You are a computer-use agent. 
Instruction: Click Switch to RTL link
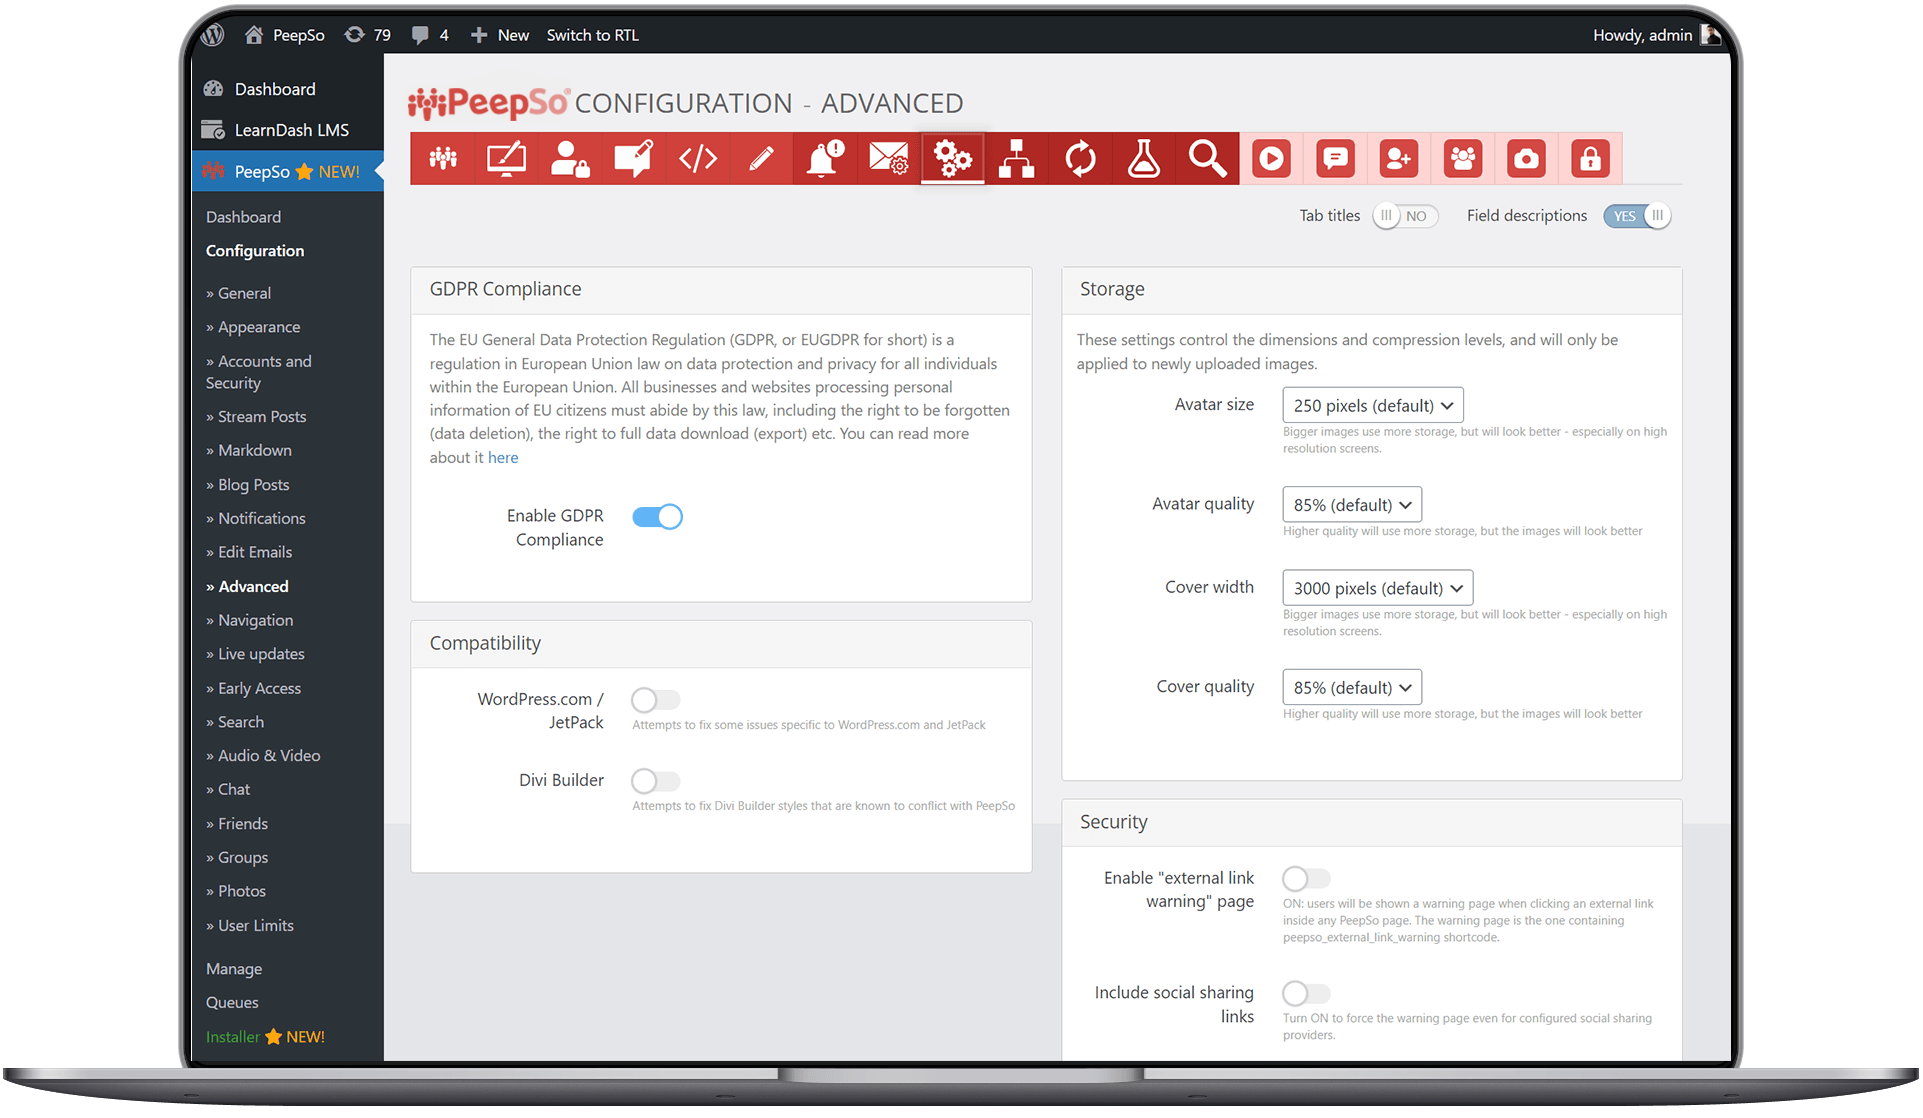tap(592, 35)
